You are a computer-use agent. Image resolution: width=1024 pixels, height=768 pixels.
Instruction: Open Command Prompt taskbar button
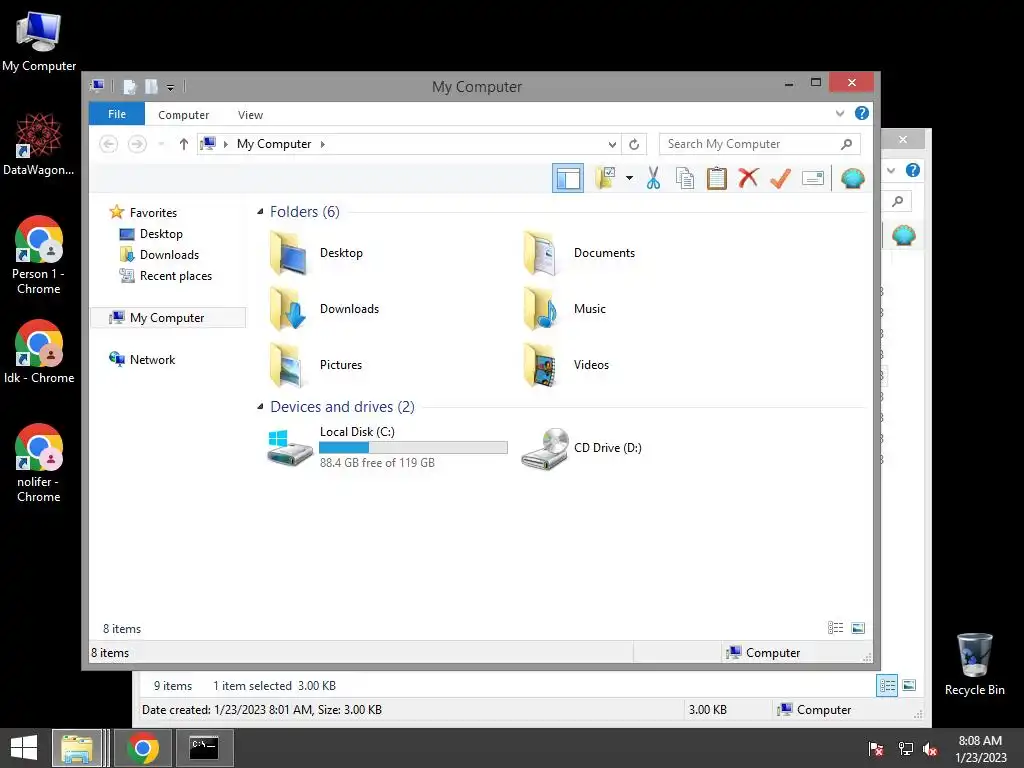point(204,748)
